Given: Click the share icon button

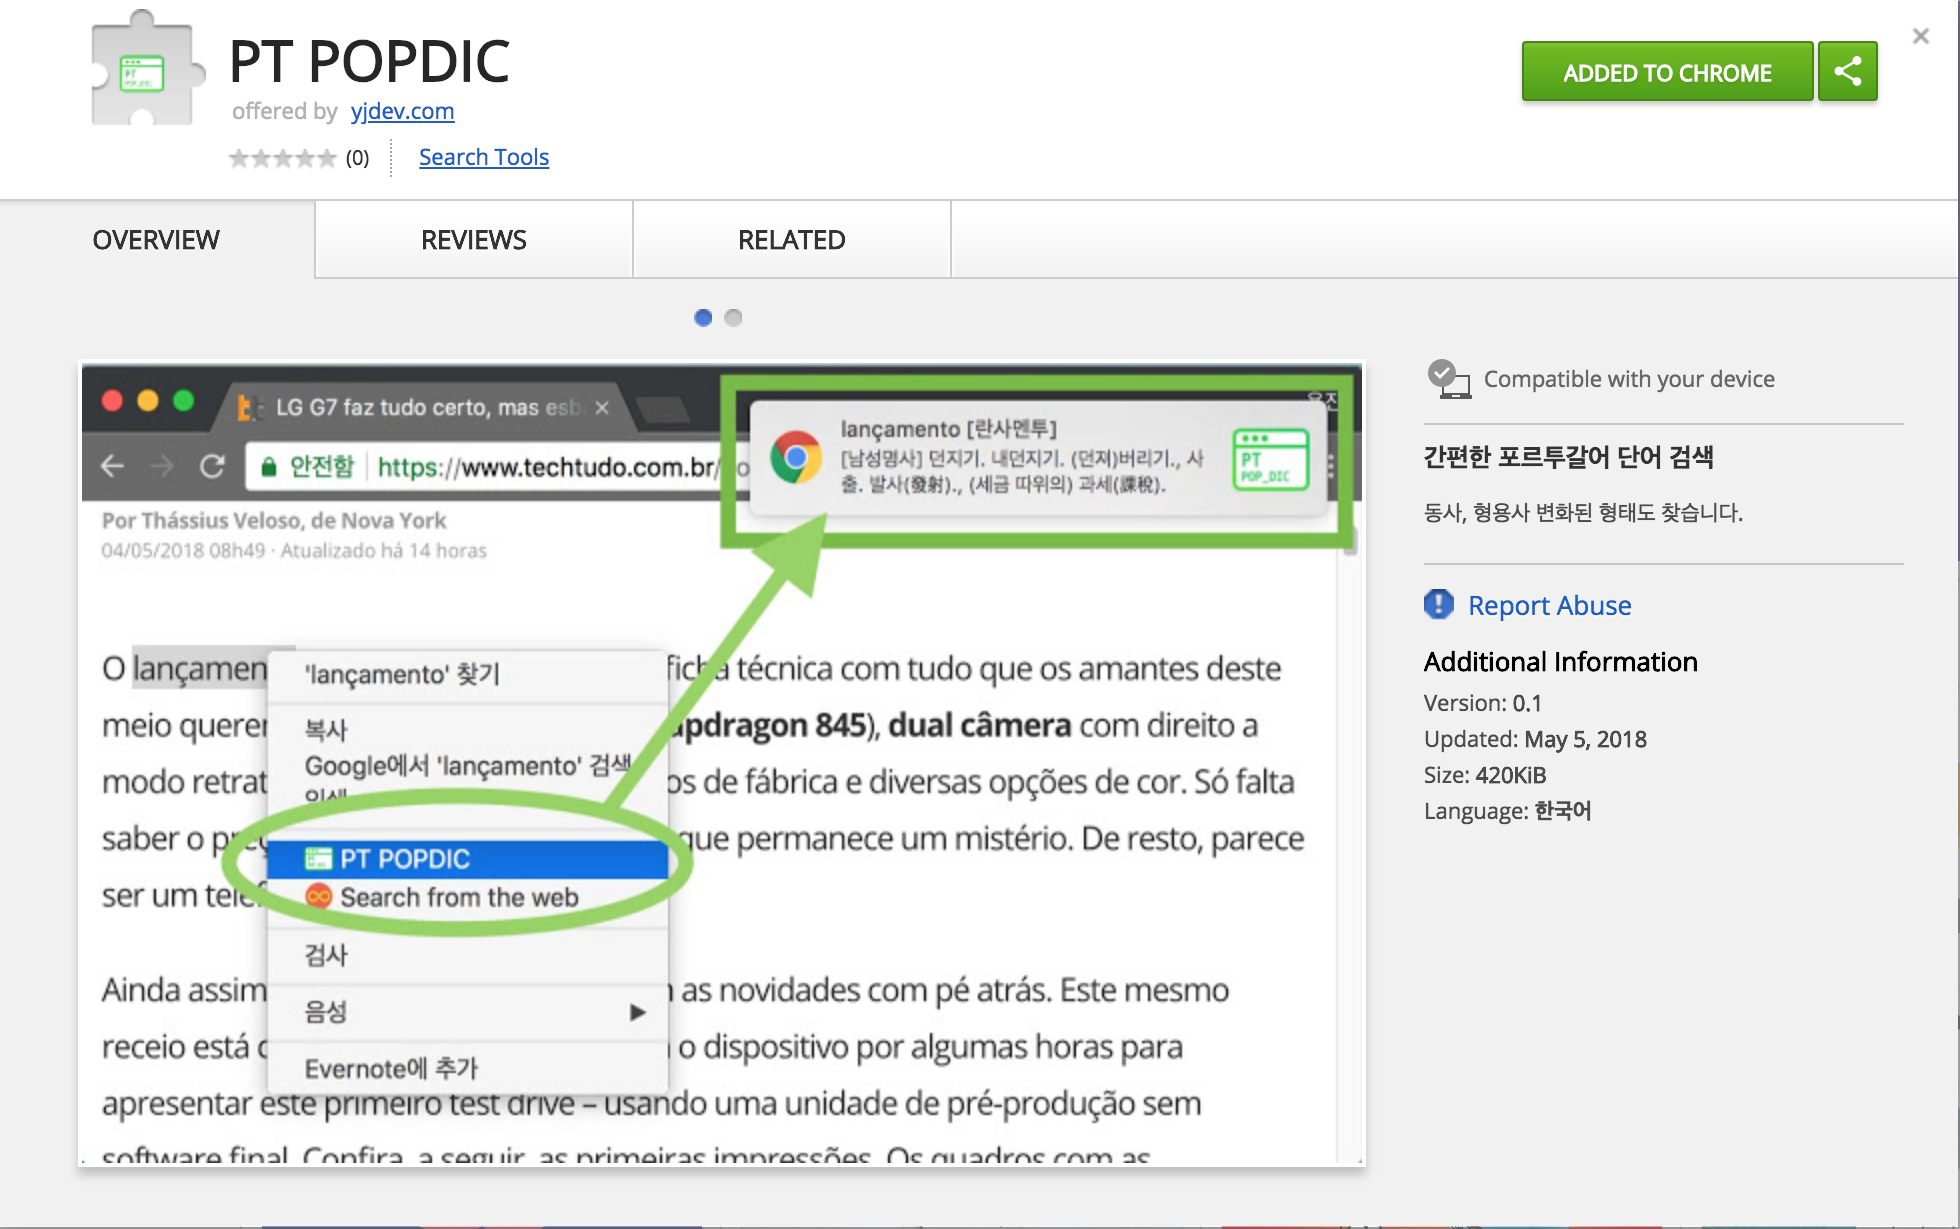Looking at the screenshot, I should 1847,72.
